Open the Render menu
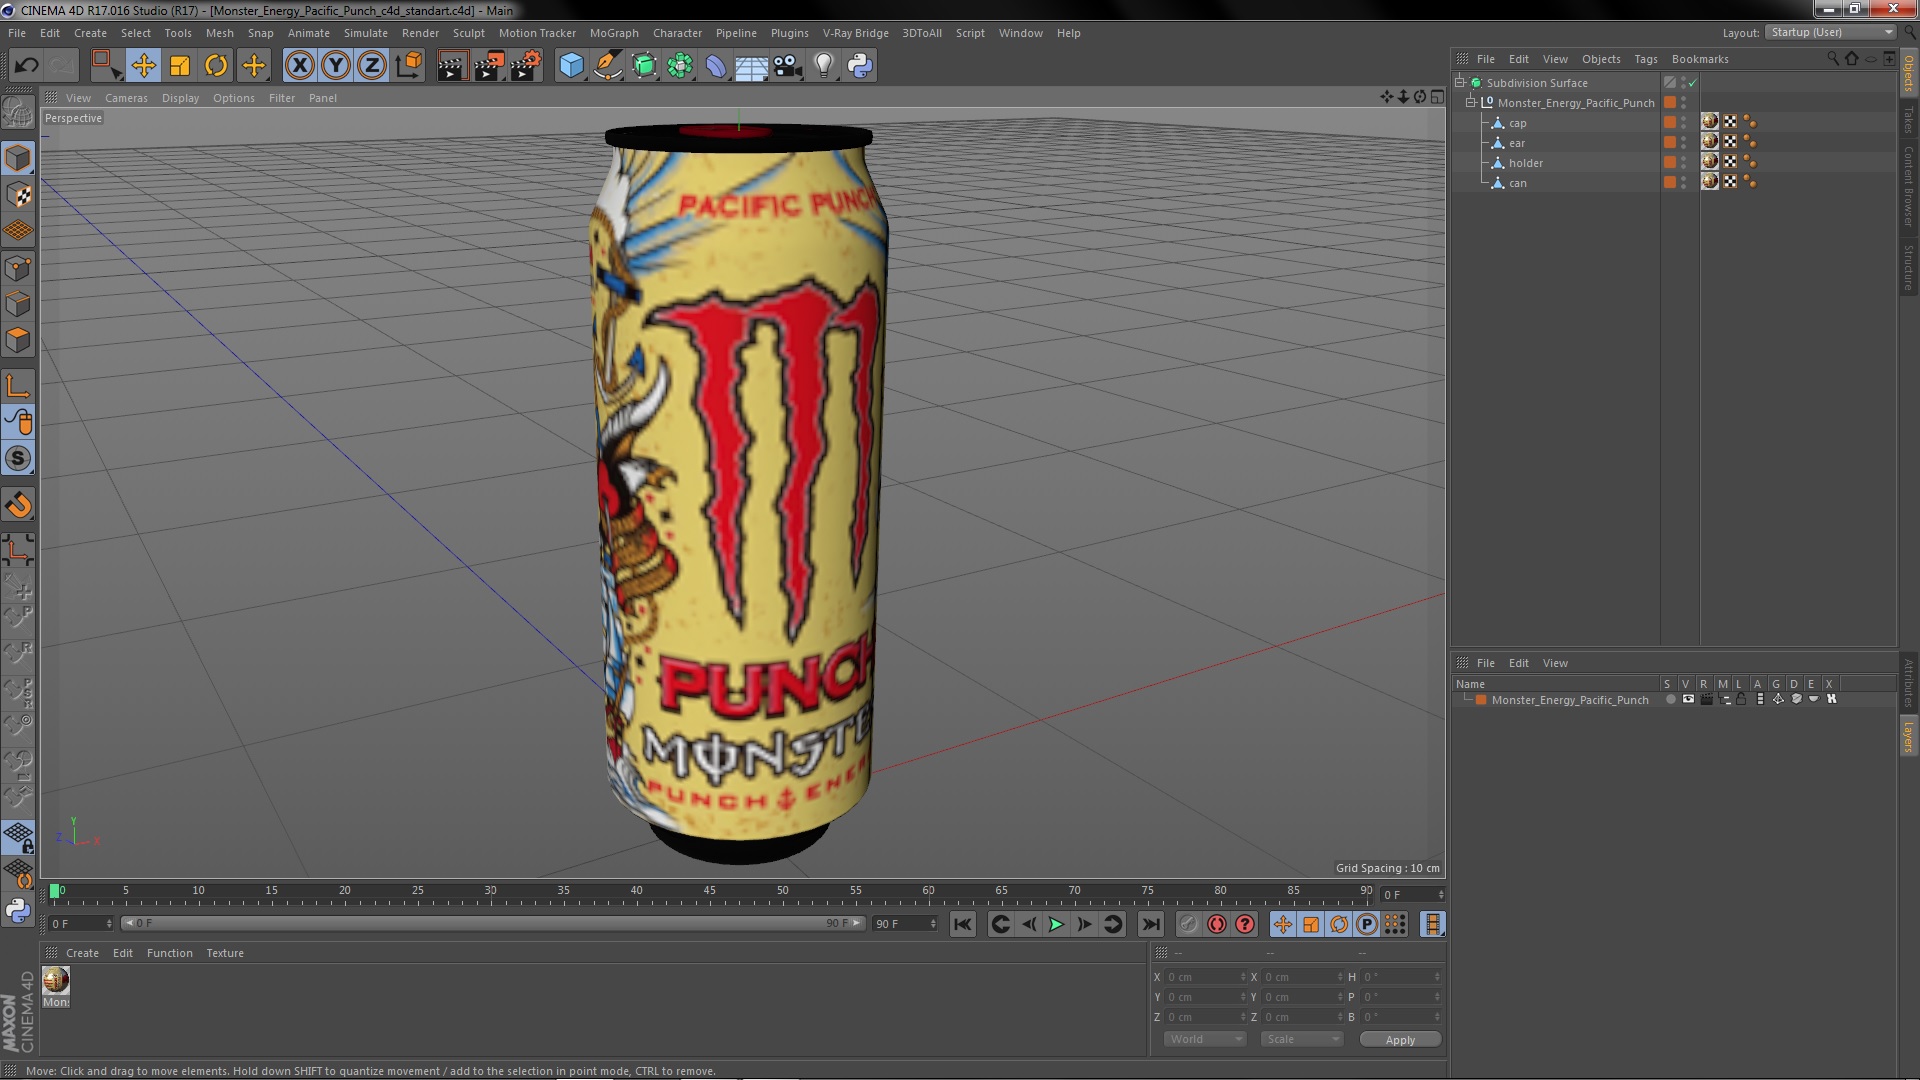This screenshot has width=1920, height=1080. pyautogui.click(x=420, y=33)
